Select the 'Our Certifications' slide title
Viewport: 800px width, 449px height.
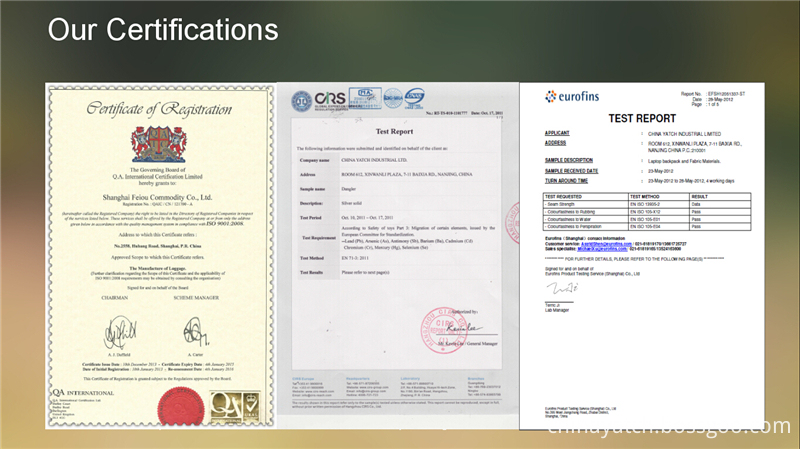tap(164, 28)
